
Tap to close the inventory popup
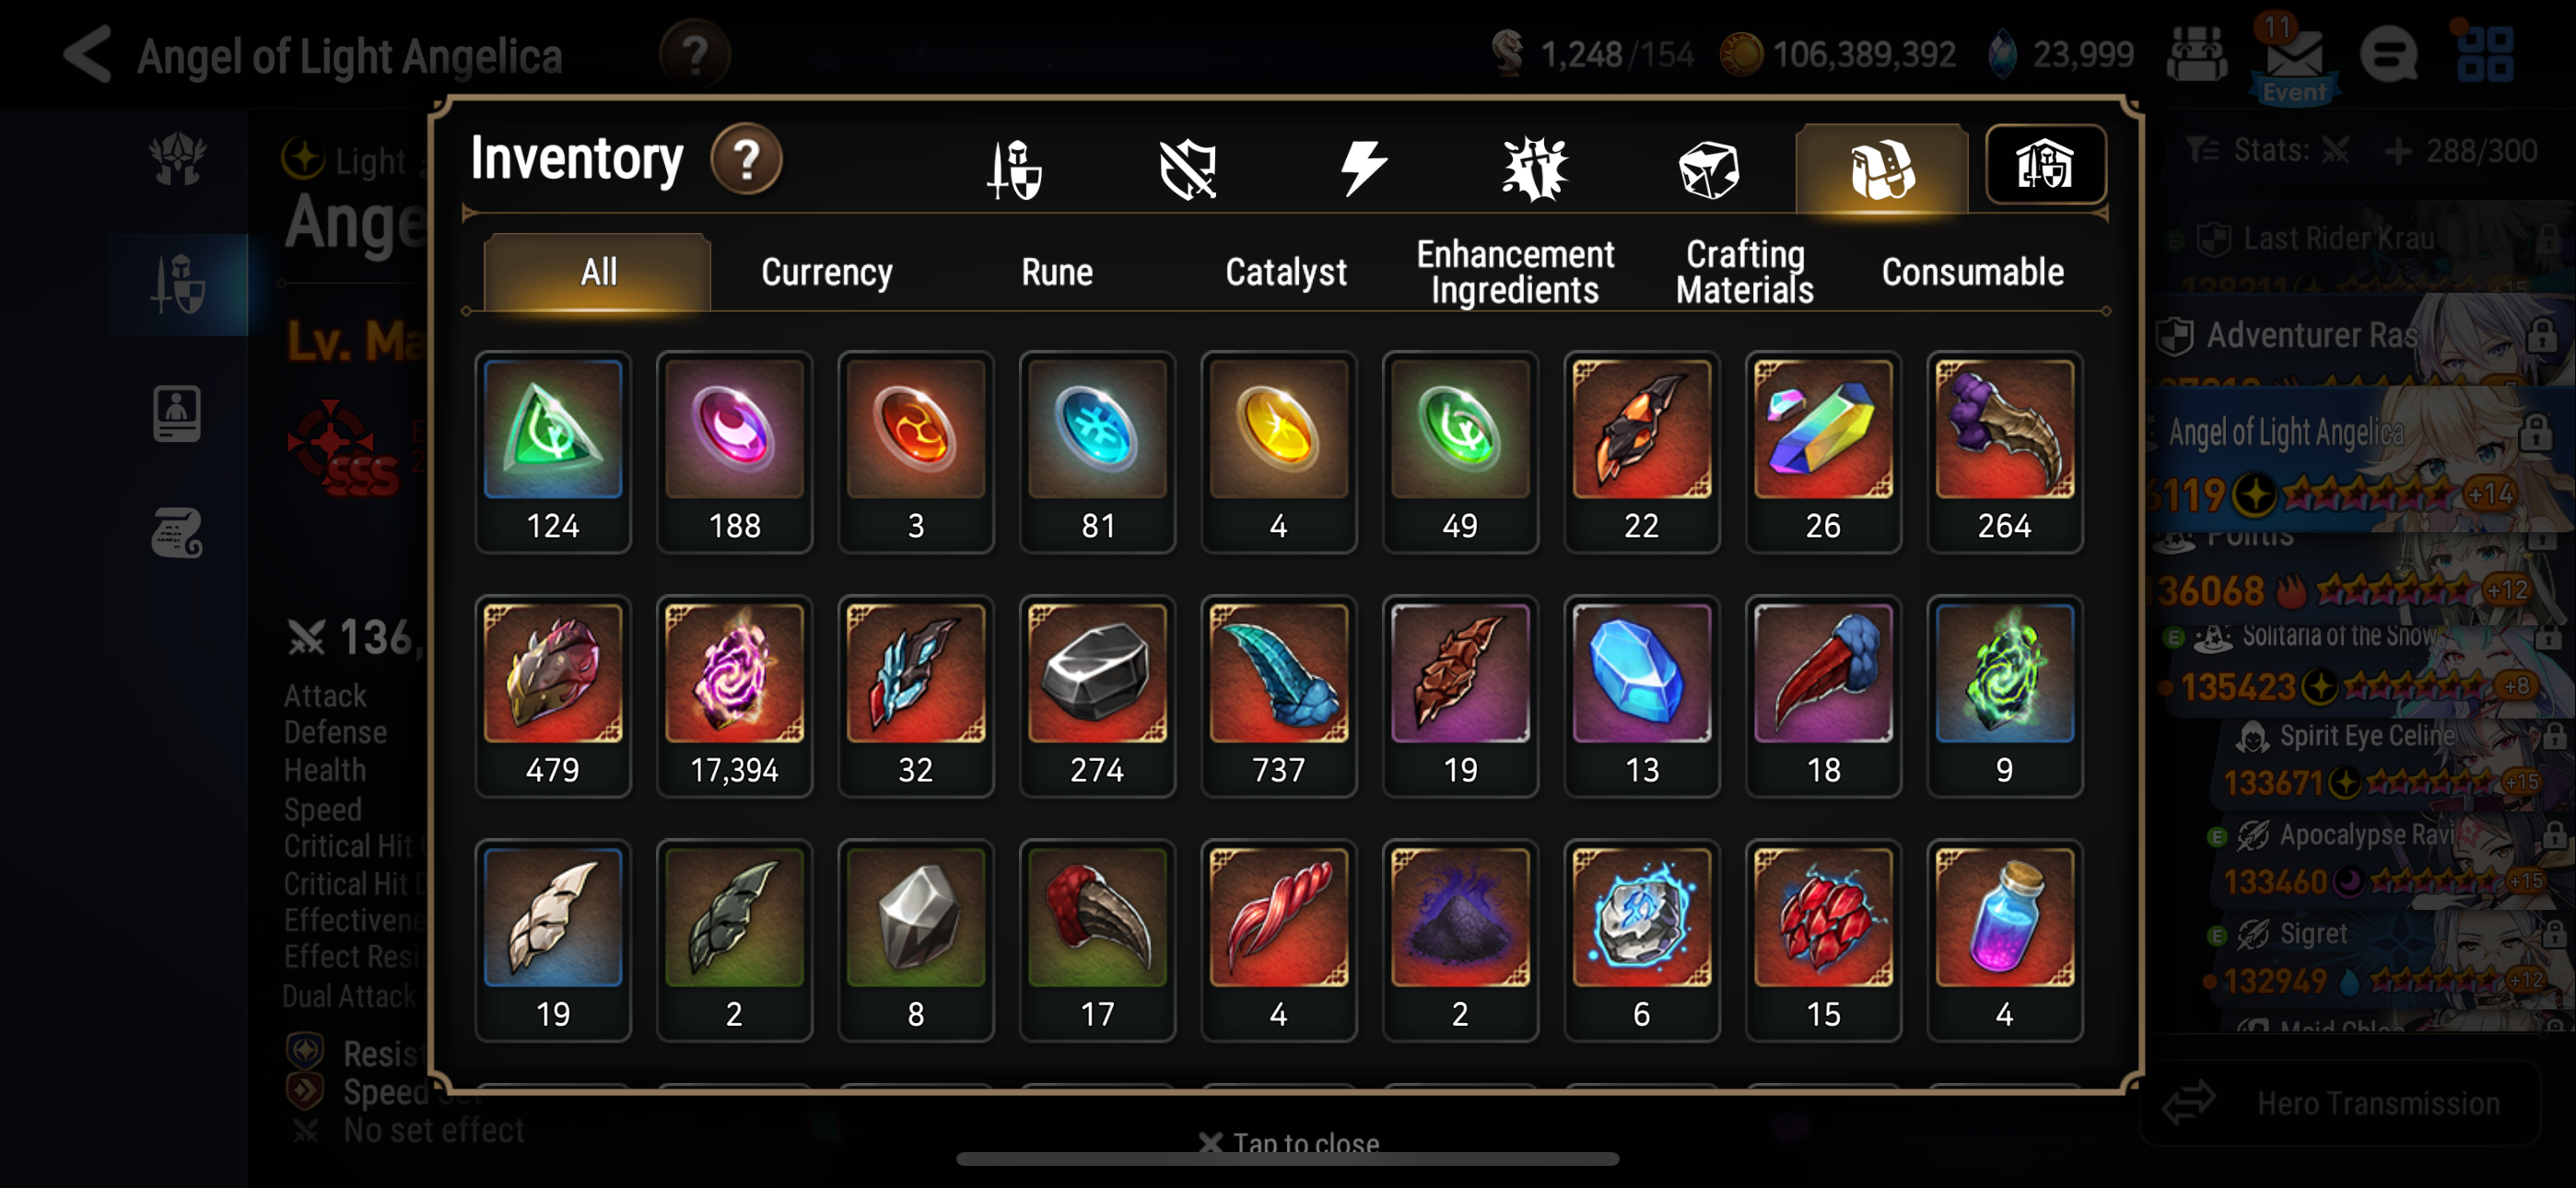pyautogui.click(x=1288, y=1142)
